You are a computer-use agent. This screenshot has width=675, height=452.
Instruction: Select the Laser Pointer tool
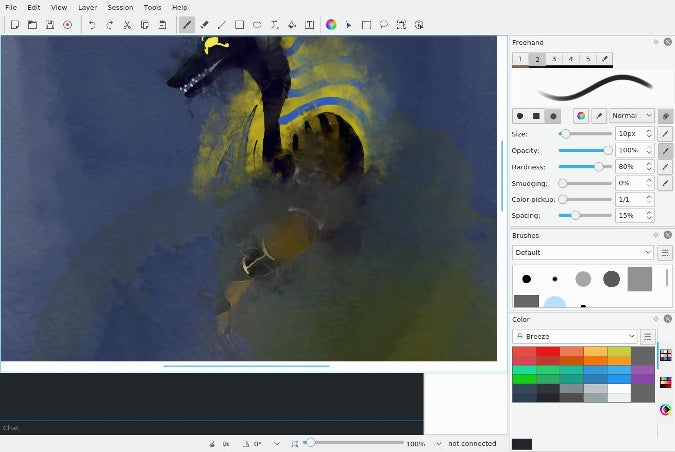349,25
